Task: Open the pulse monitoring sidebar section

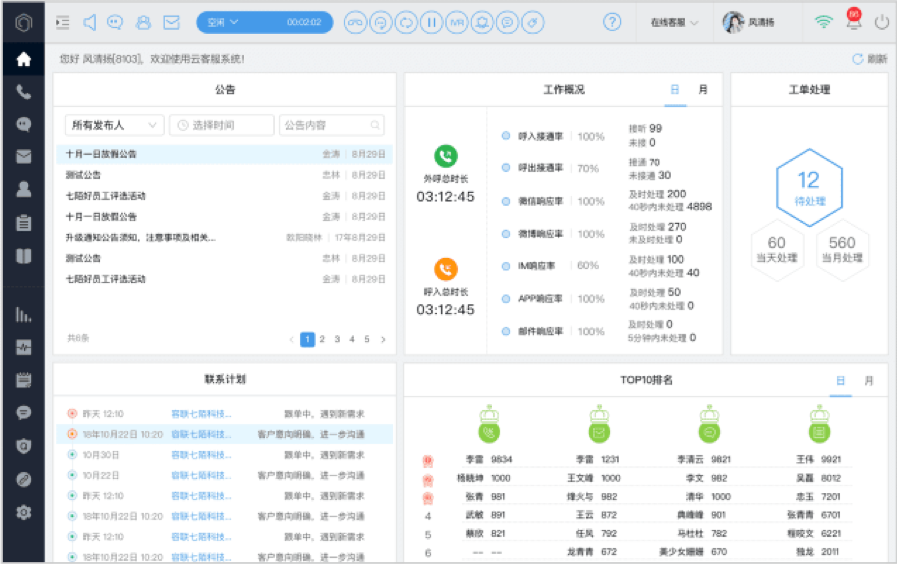Action: [x=23, y=347]
